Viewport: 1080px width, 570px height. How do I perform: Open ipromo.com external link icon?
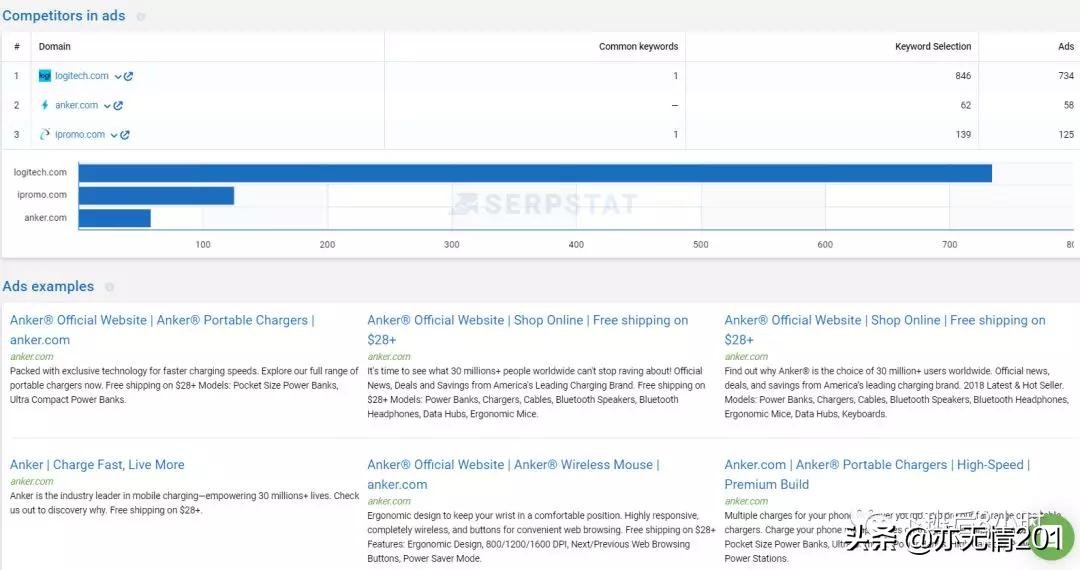(x=125, y=135)
